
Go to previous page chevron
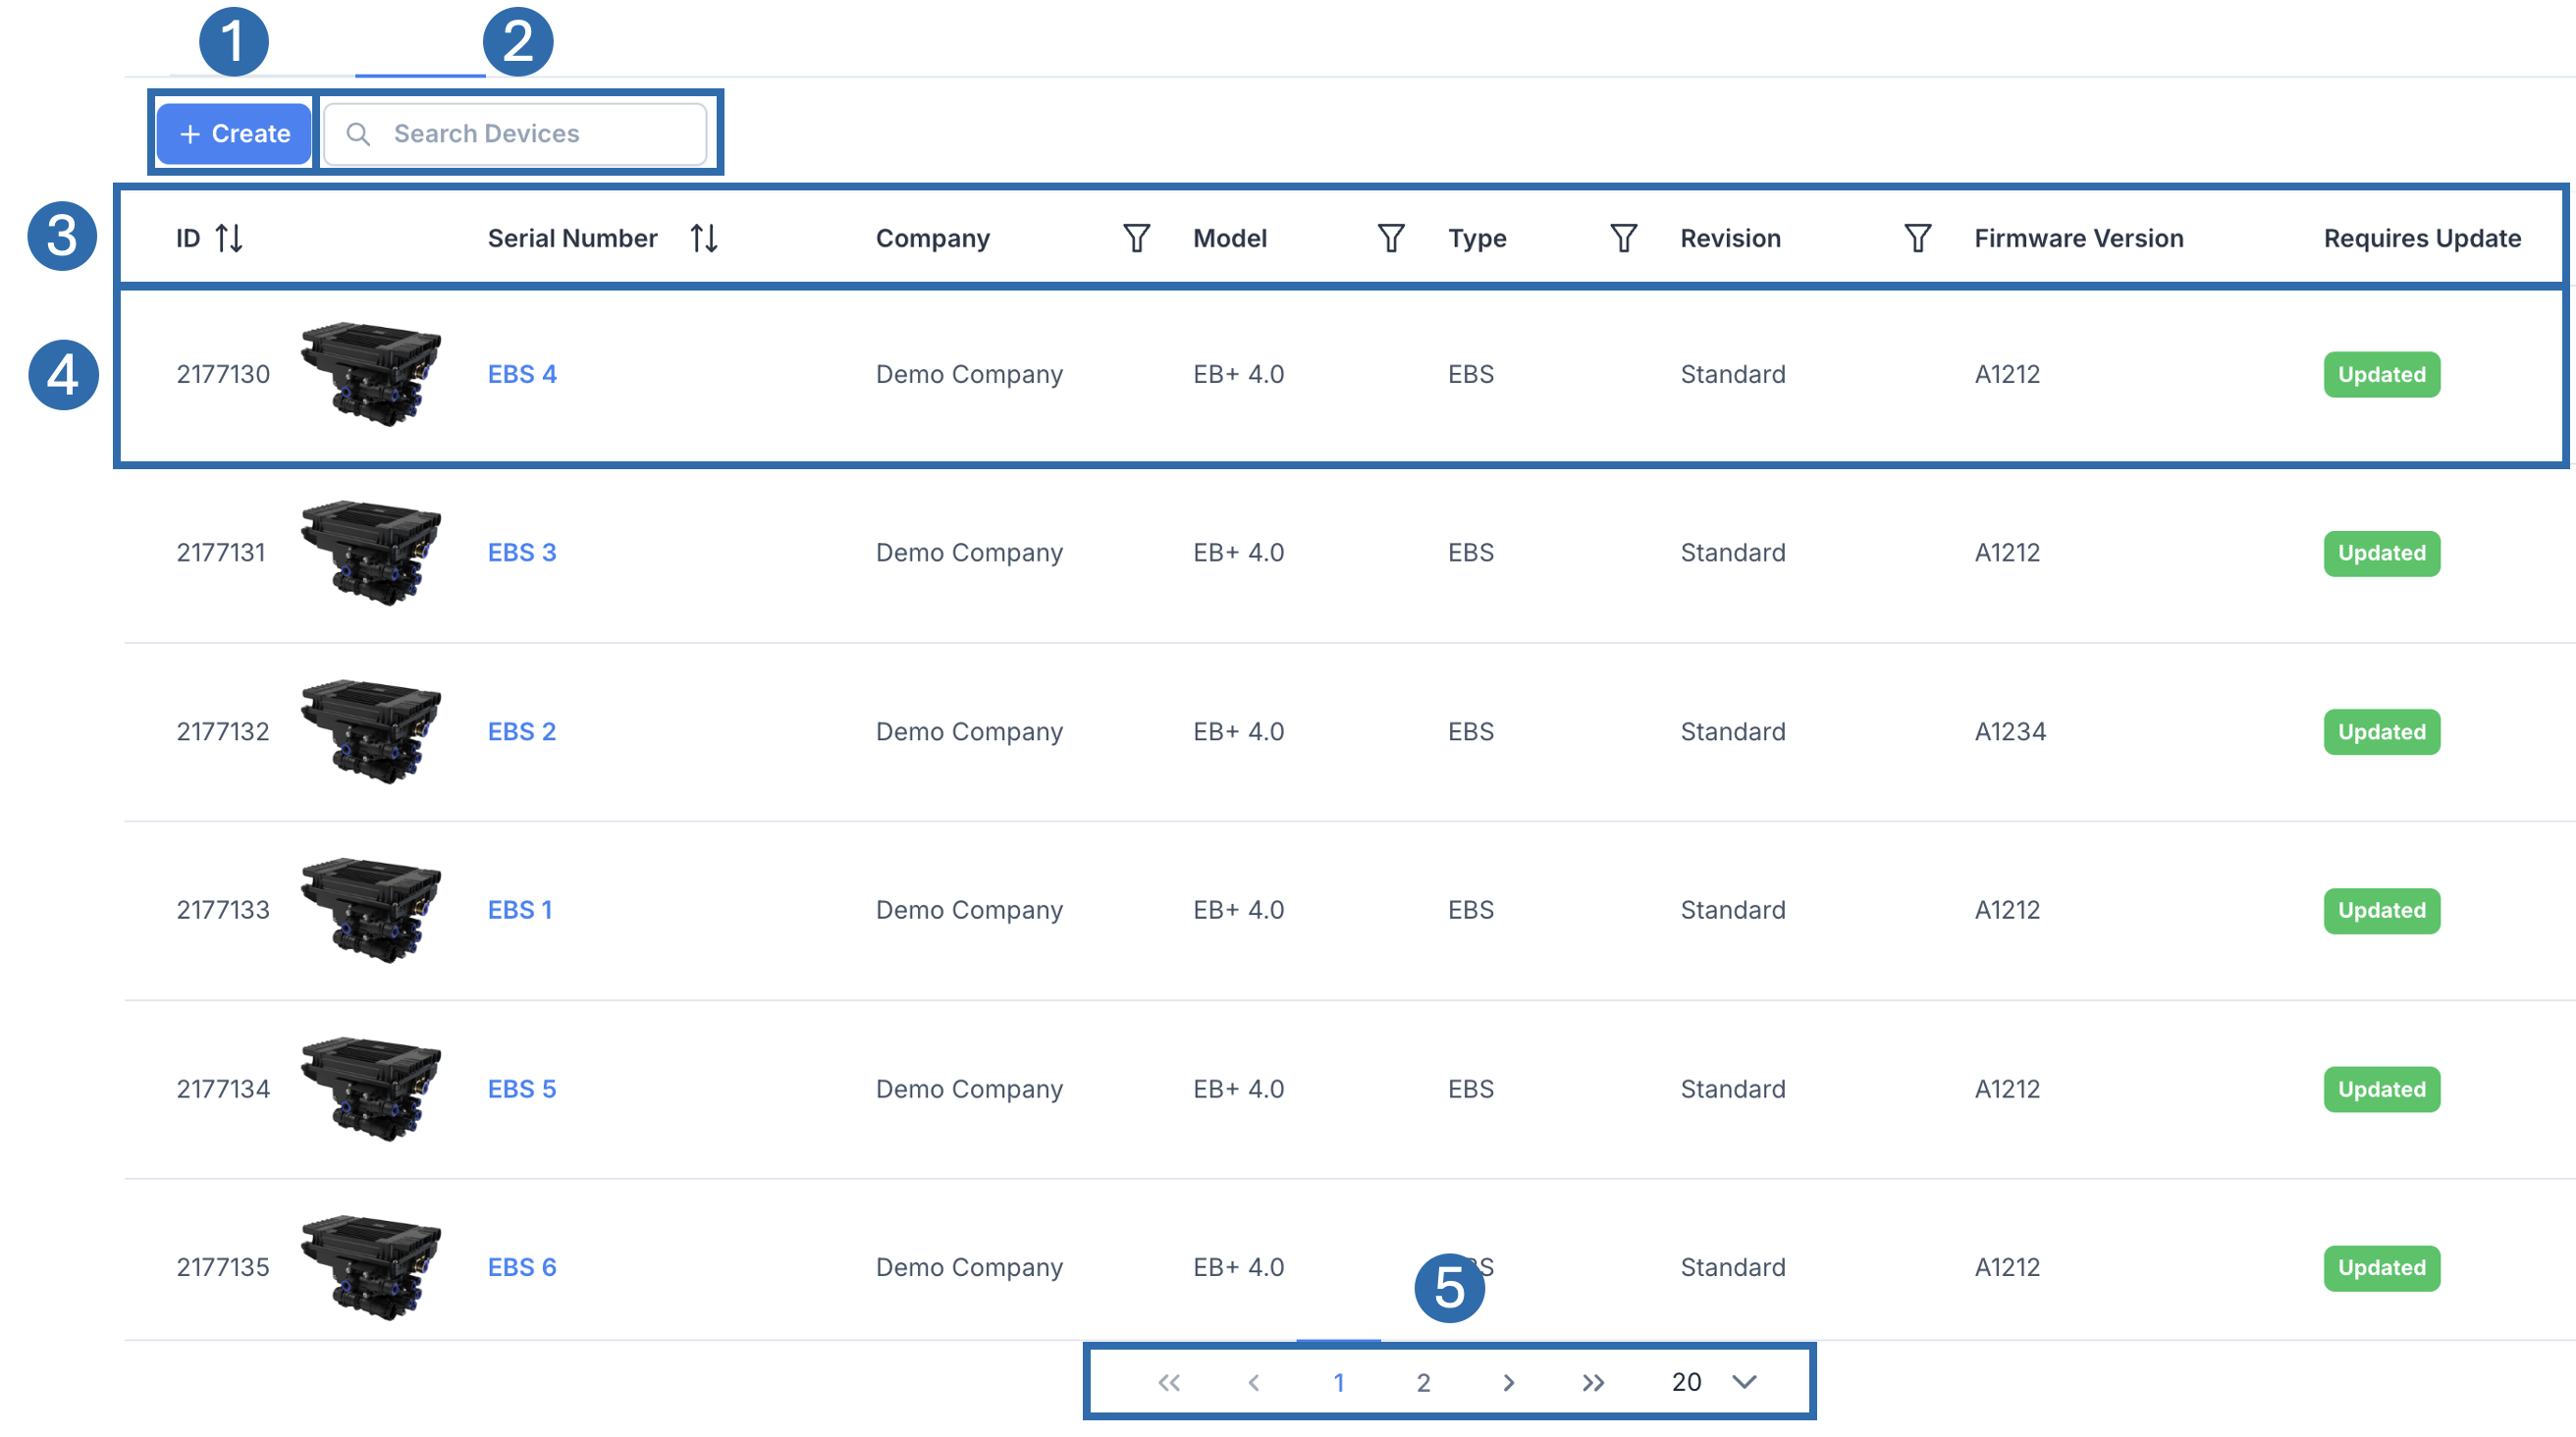[x=1253, y=1382]
